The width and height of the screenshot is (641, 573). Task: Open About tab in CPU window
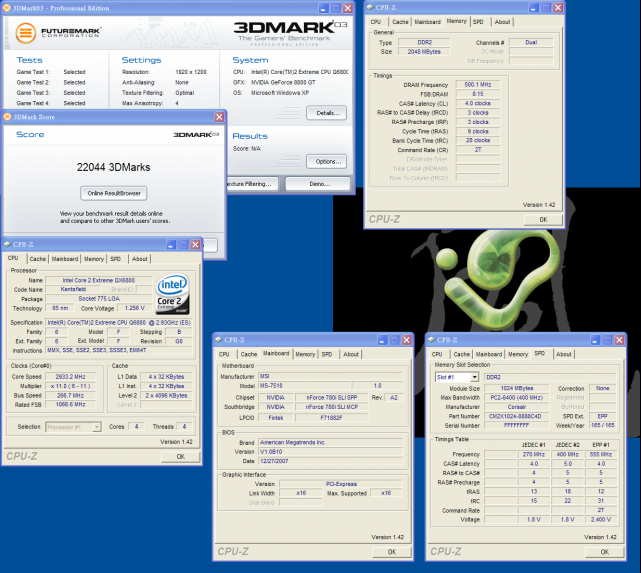click(x=139, y=259)
